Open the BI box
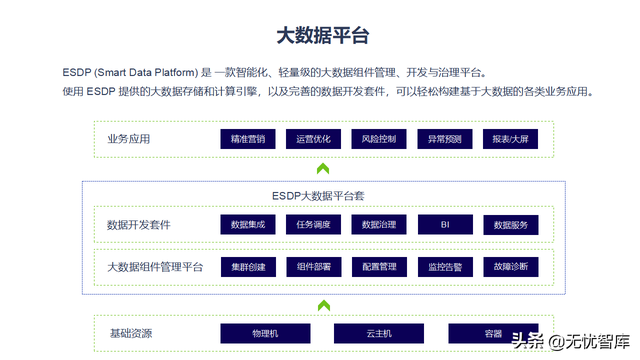 coord(445,224)
